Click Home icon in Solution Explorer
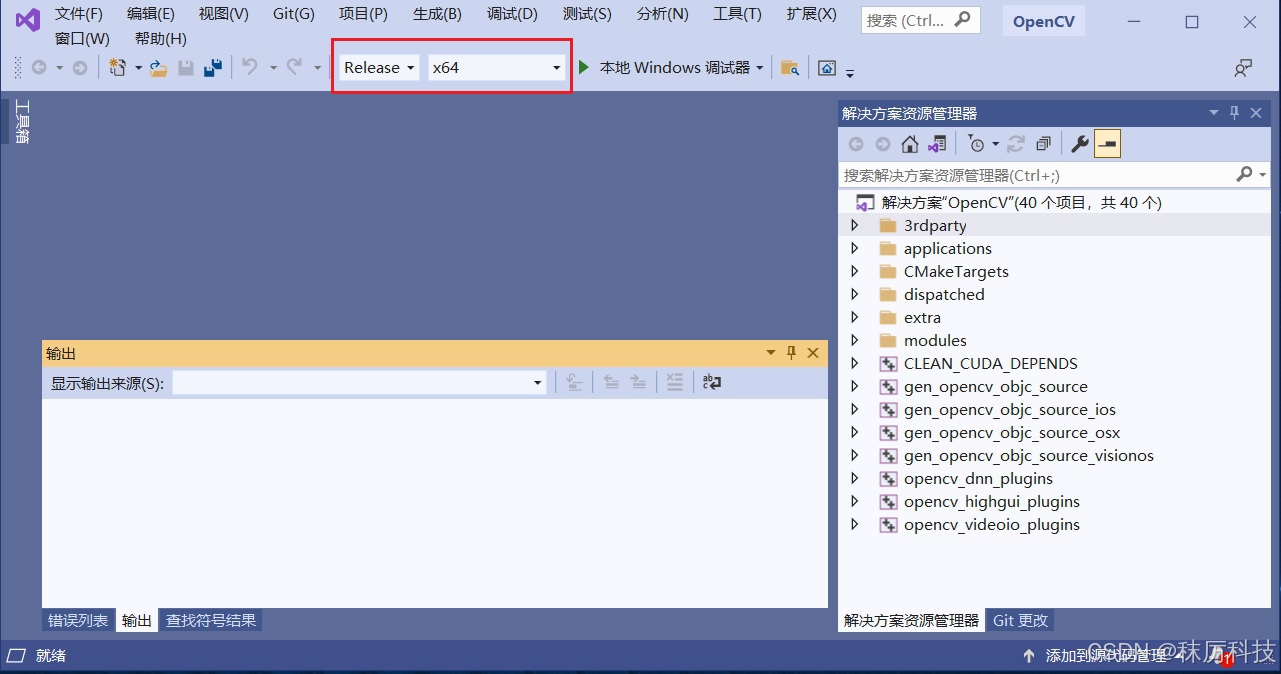This screenshot has height=674, width=1281. pyautogui.click(x=910, y=144)
